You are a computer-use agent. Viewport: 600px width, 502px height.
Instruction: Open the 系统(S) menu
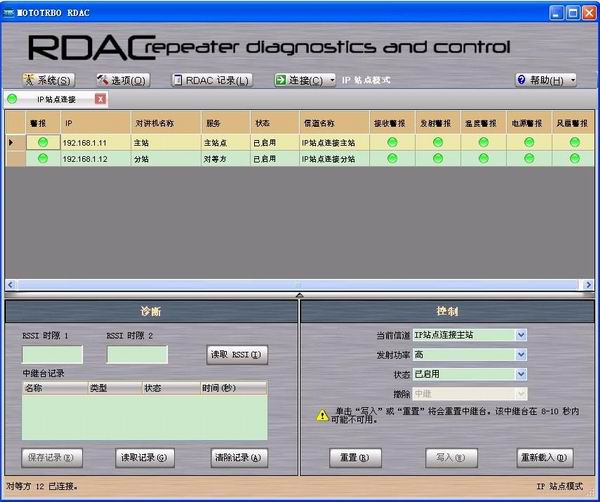pyautogui.click(x=48, y=80)
